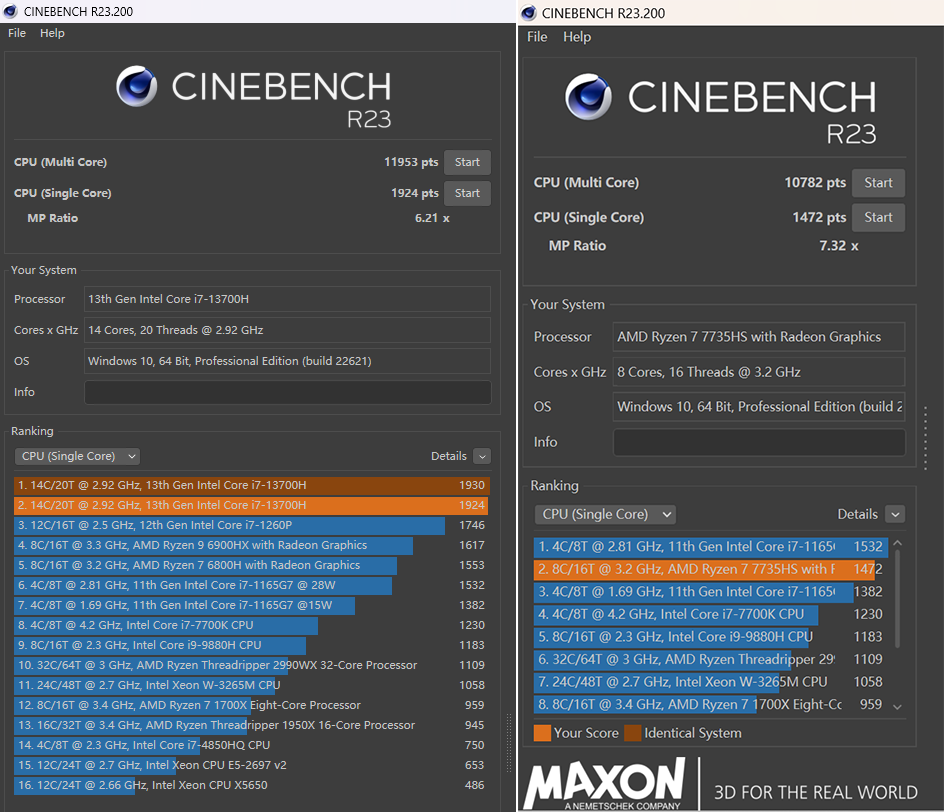Select rank 3 row scoring 1382 in Ryzen window
This screenshot has height=812, width=944.
pyautogui.click(x=710, y=592)
